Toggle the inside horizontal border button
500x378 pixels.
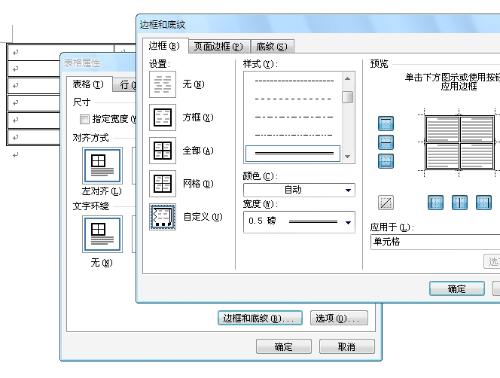pyautogui.click(x=386, y=142)
